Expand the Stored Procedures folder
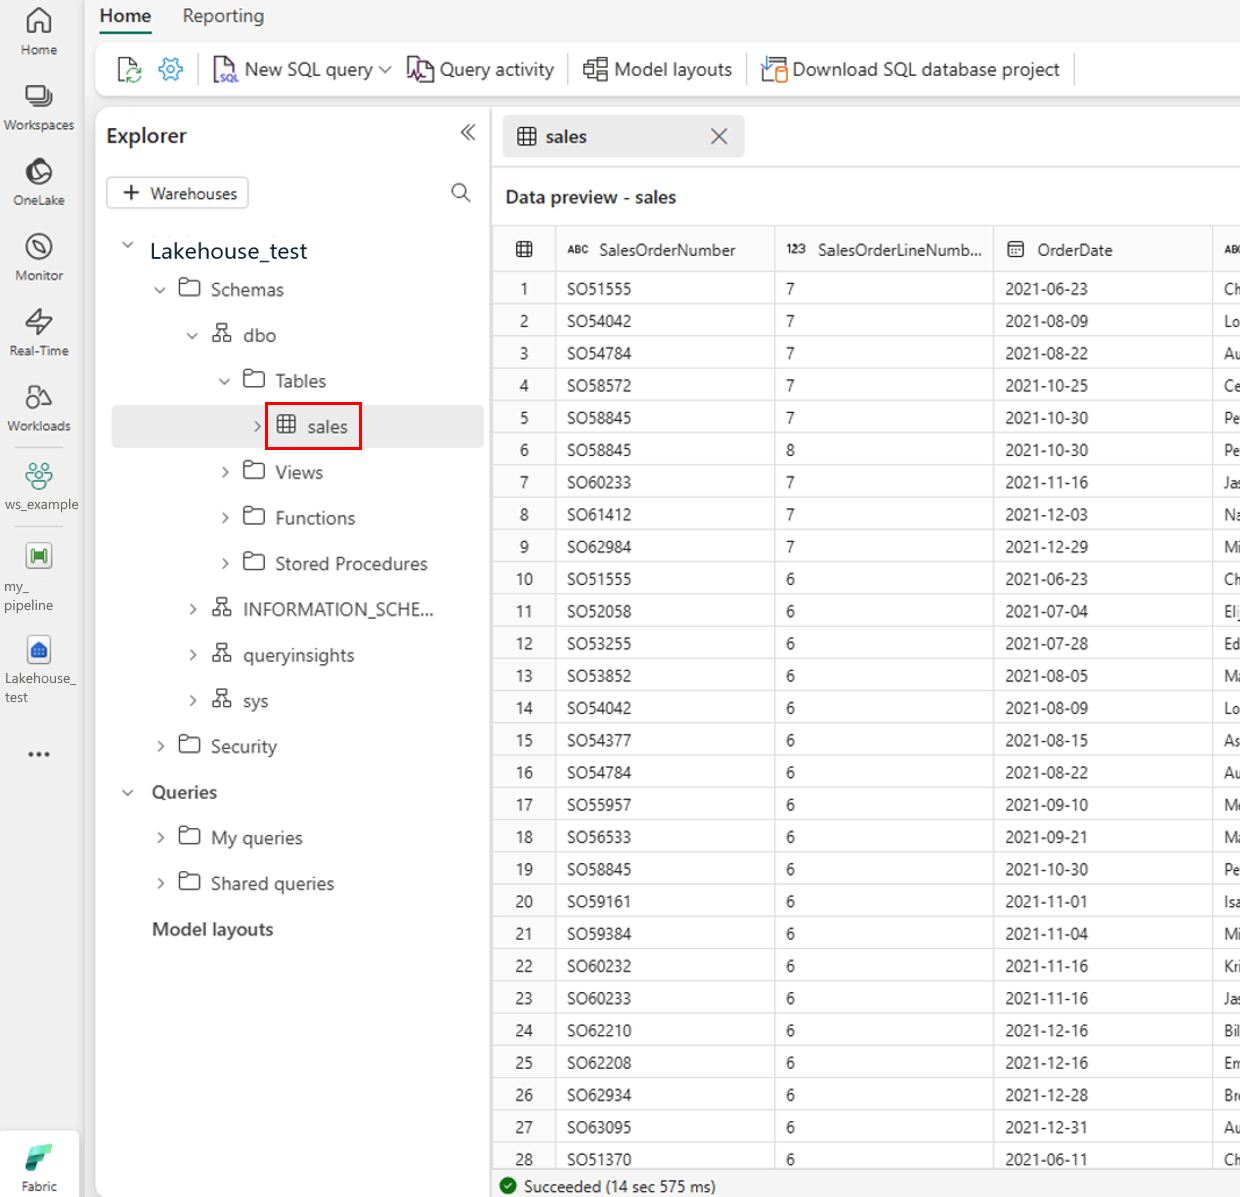This screenshot has width=1240, height=1197. [225, 564]
